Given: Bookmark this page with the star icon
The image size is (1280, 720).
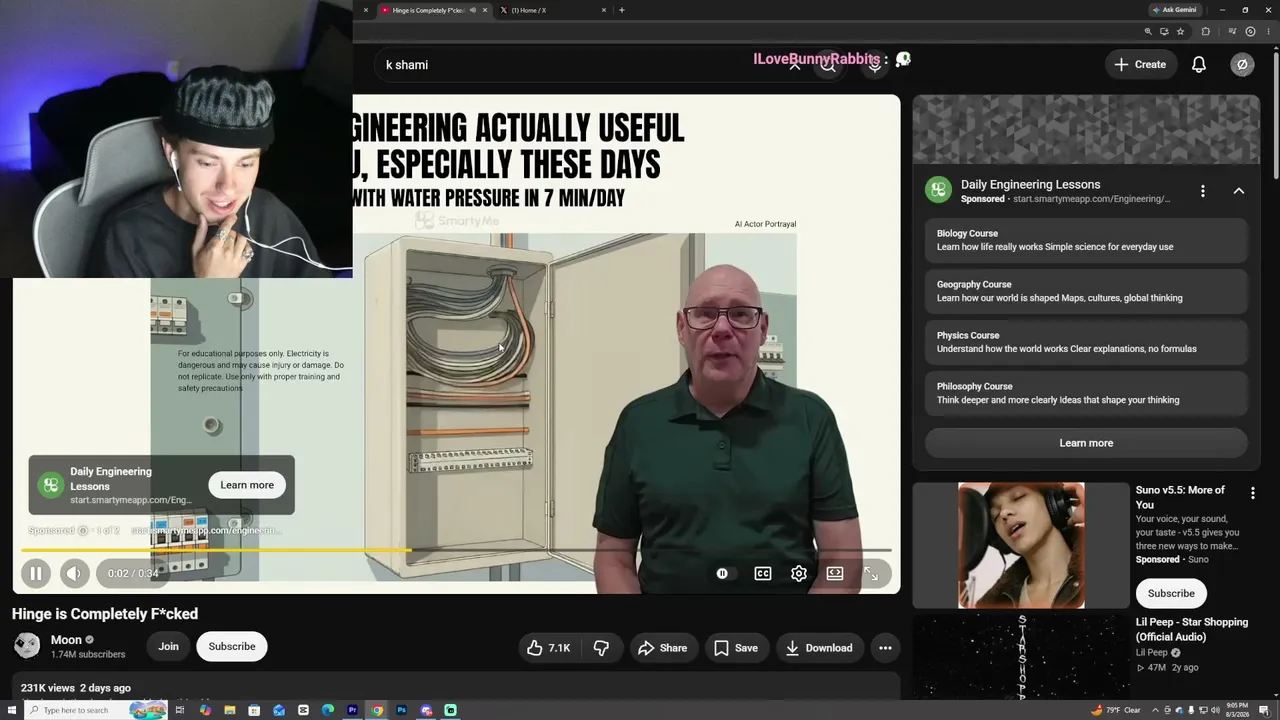Looking at the screenshot, I should coord(1181,31).
